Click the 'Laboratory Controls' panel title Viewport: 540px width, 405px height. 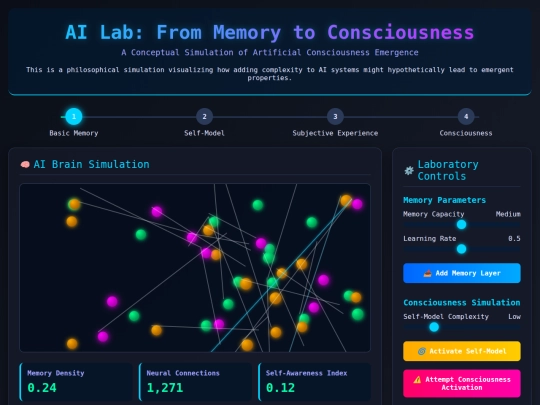448,170
